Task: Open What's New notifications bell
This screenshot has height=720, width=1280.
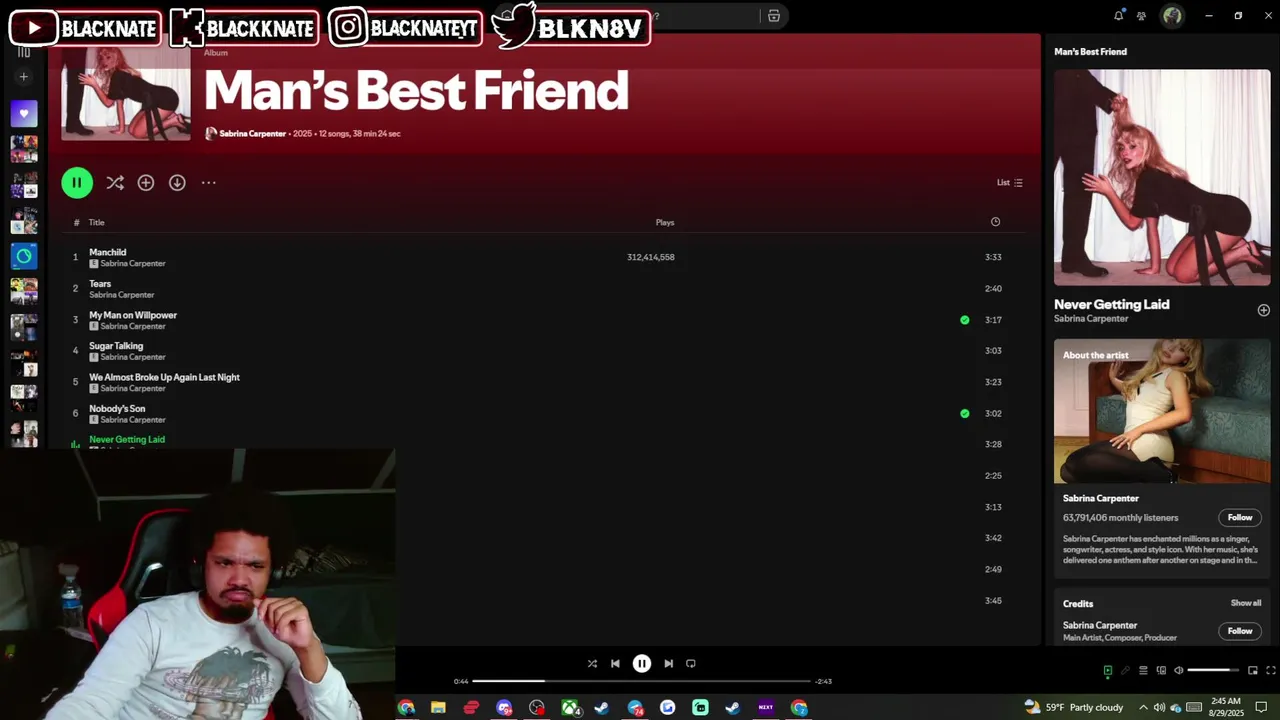Action: tap(1118, 16)
